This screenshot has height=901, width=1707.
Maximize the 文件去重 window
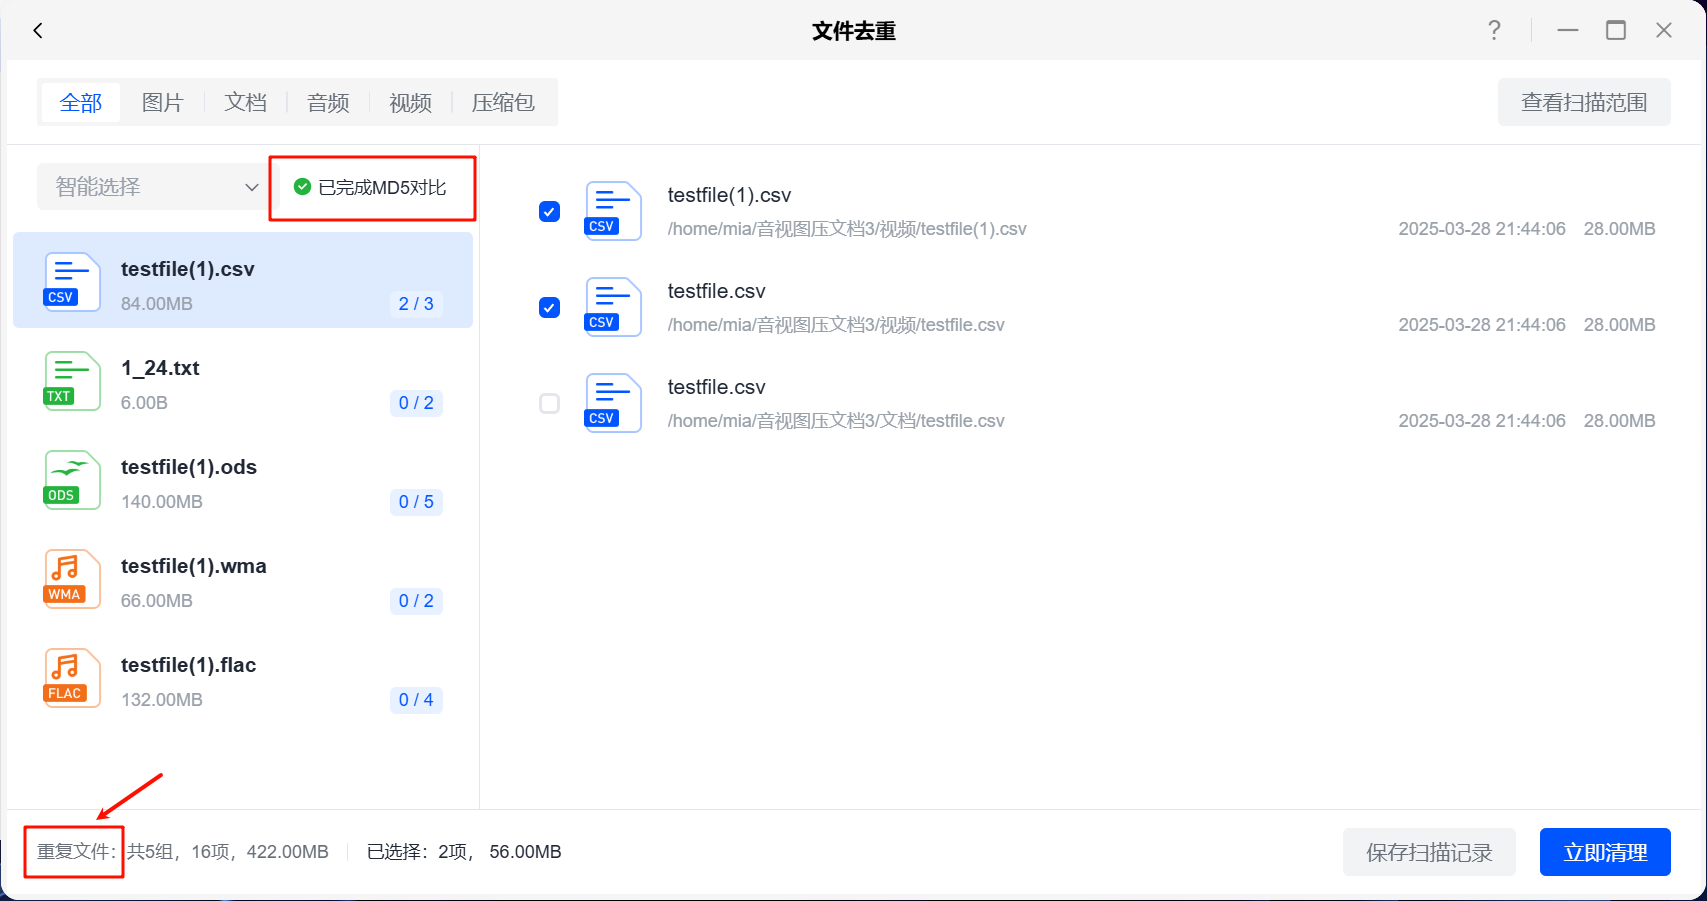click(1615, 31)
